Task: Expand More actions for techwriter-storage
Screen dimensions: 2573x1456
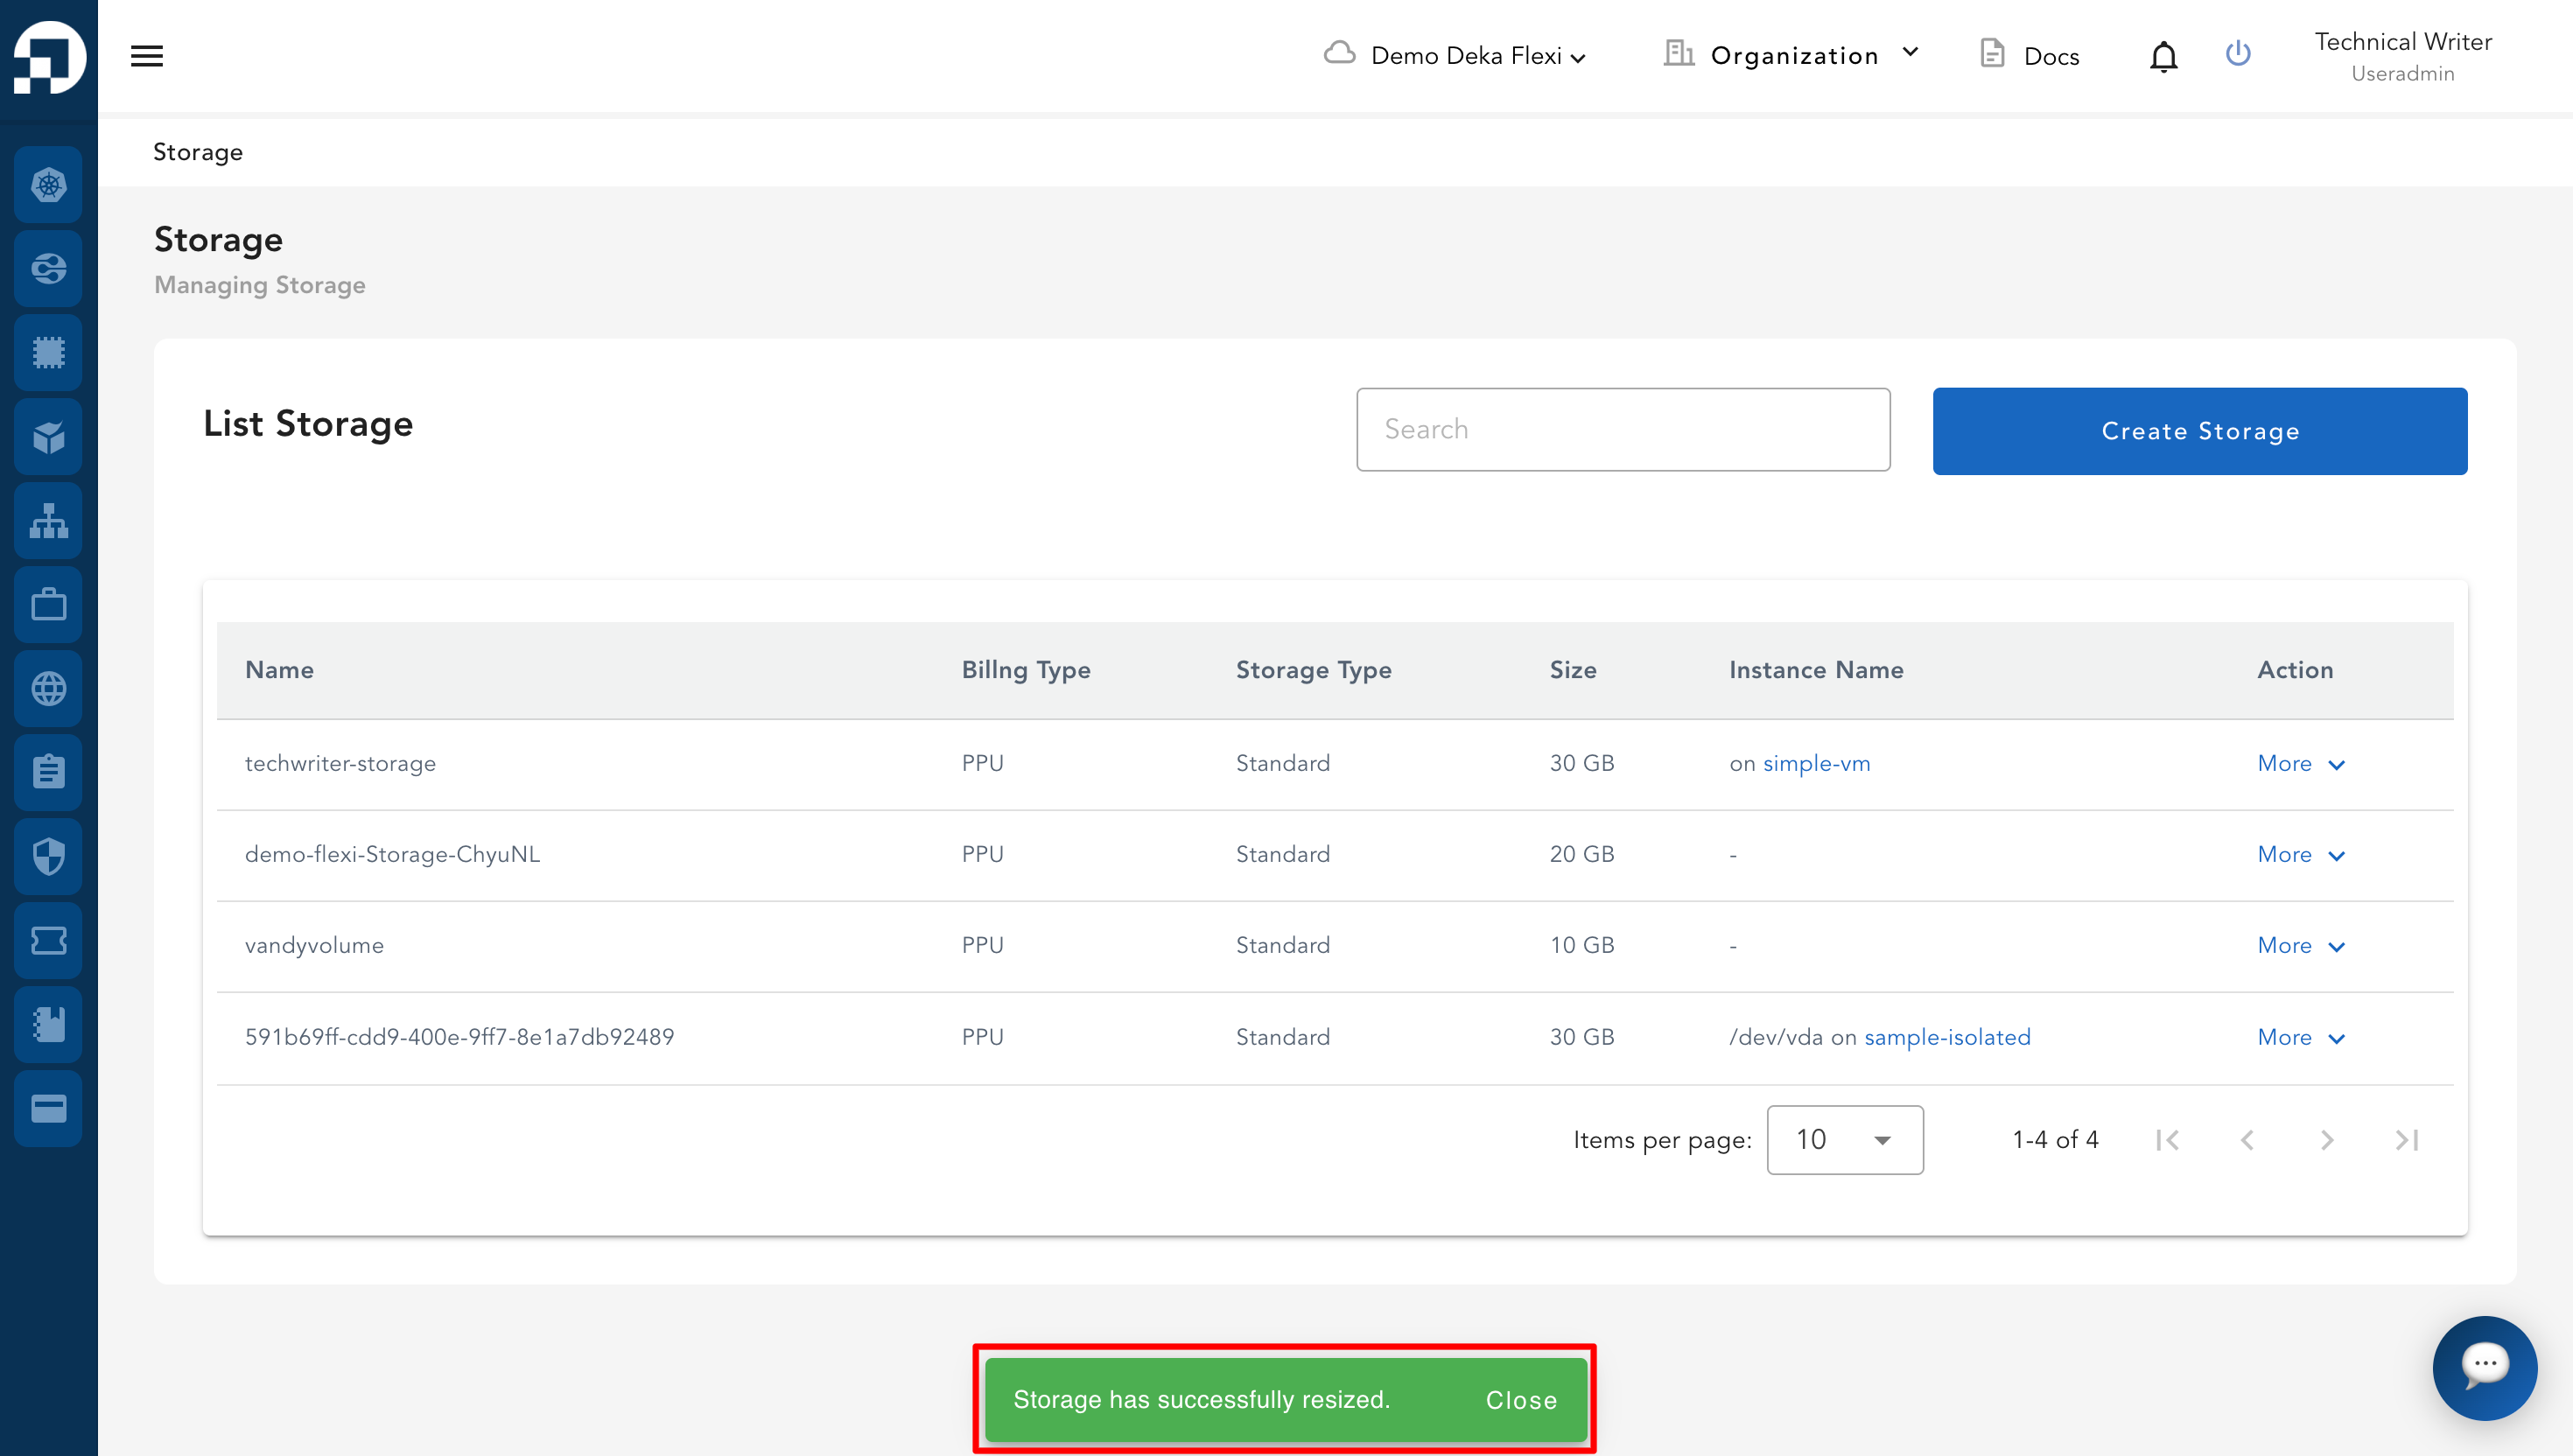Action: (x=2300, y=763)
